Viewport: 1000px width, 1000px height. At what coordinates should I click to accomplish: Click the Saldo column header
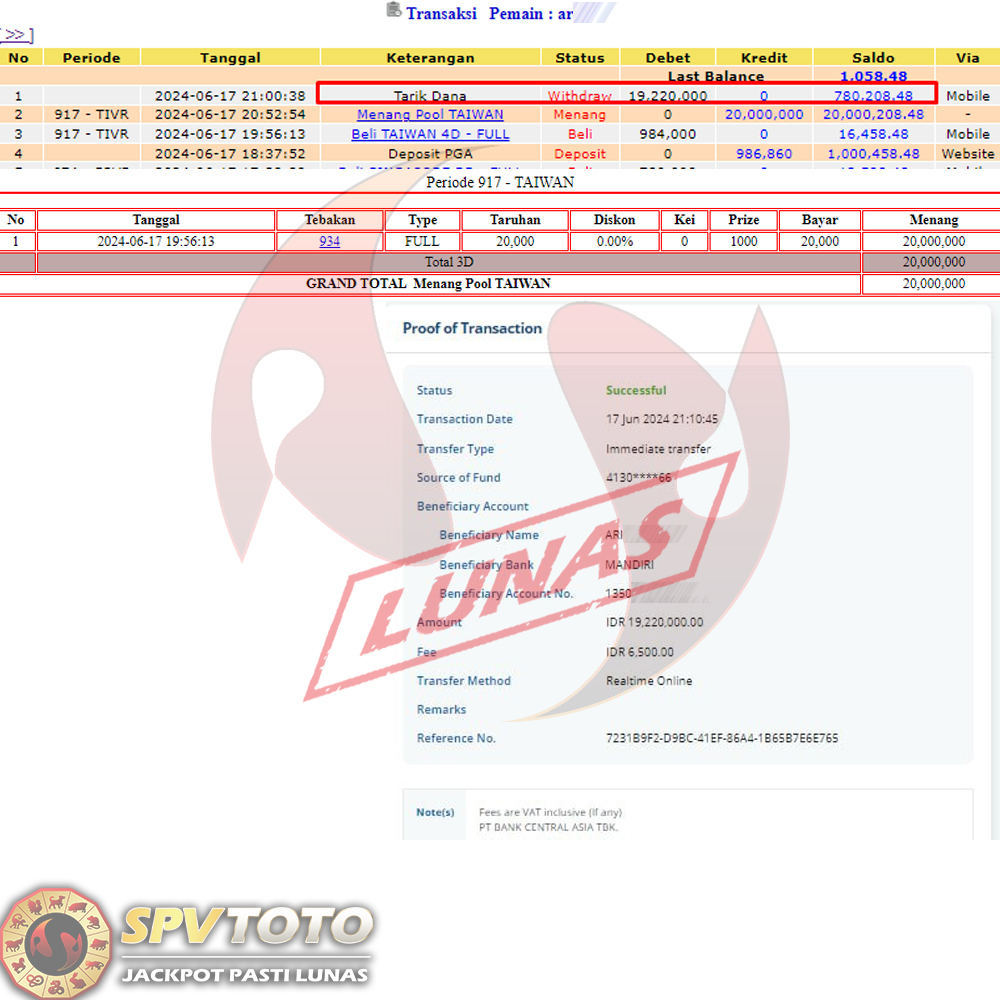873,58
